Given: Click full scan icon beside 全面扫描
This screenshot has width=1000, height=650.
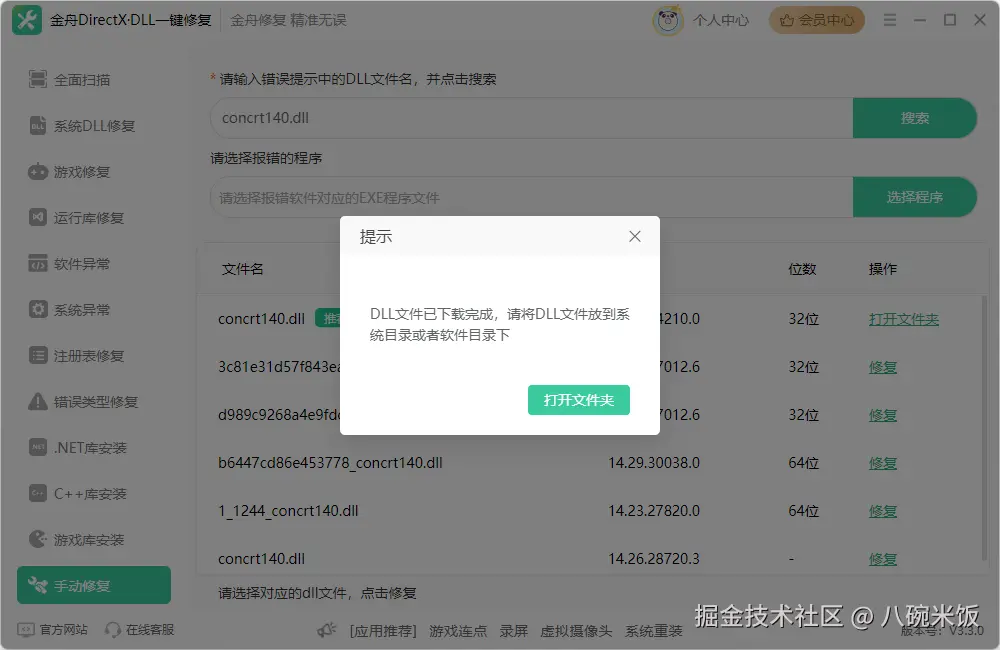Looking at the screenshot, I should coord(38,79).
